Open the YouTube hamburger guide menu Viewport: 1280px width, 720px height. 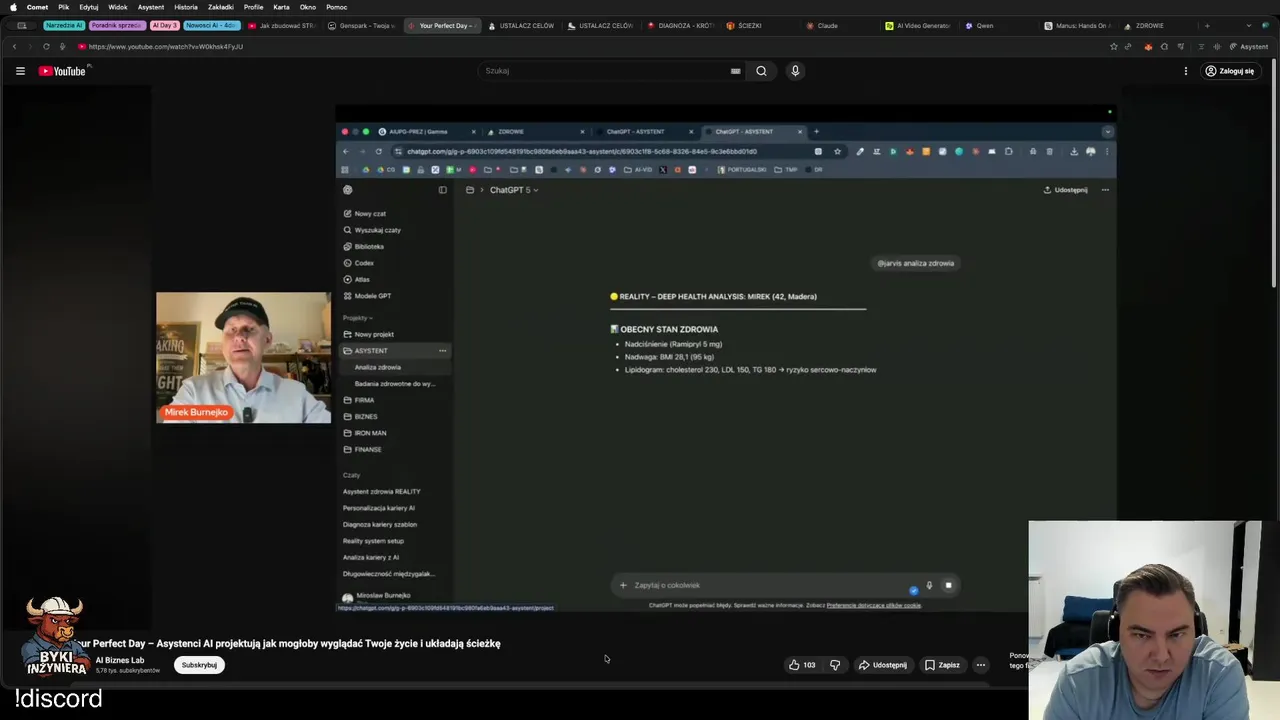click(20, 71)
